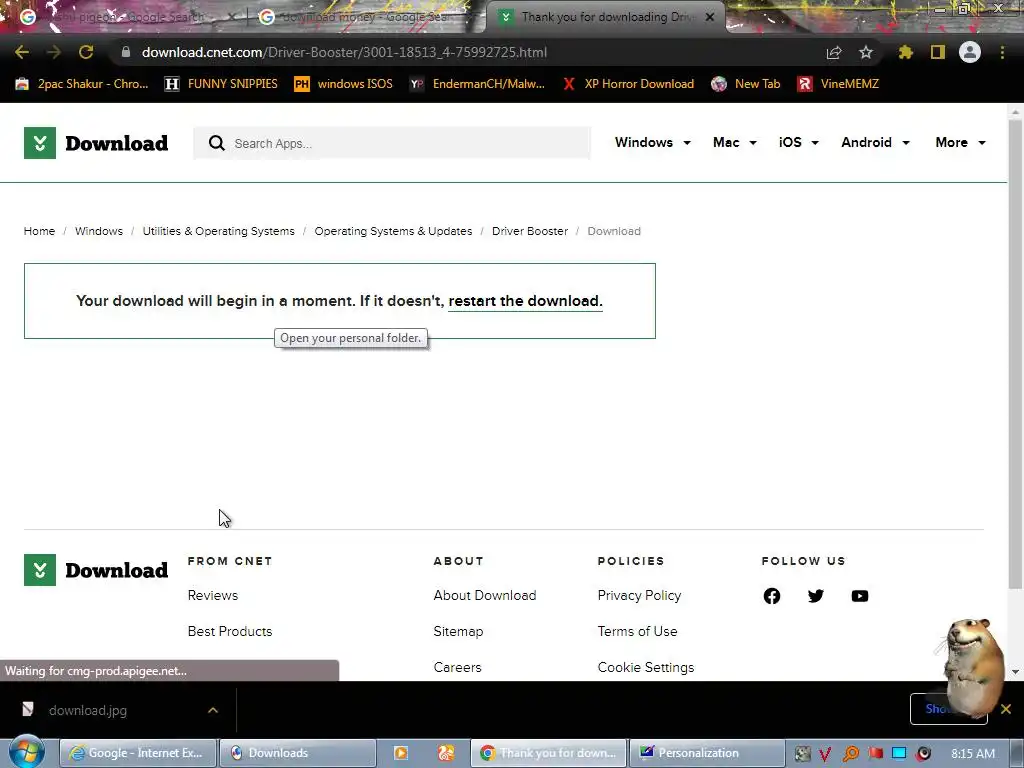Open the Chrome side panel icon
Viewport: 1024px width, 768px height.
pos(938,52)
